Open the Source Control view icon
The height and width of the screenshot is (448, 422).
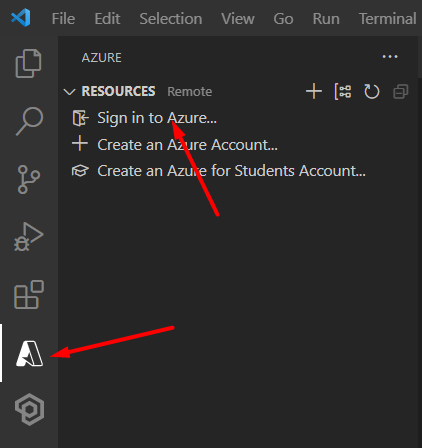[29, 179]
